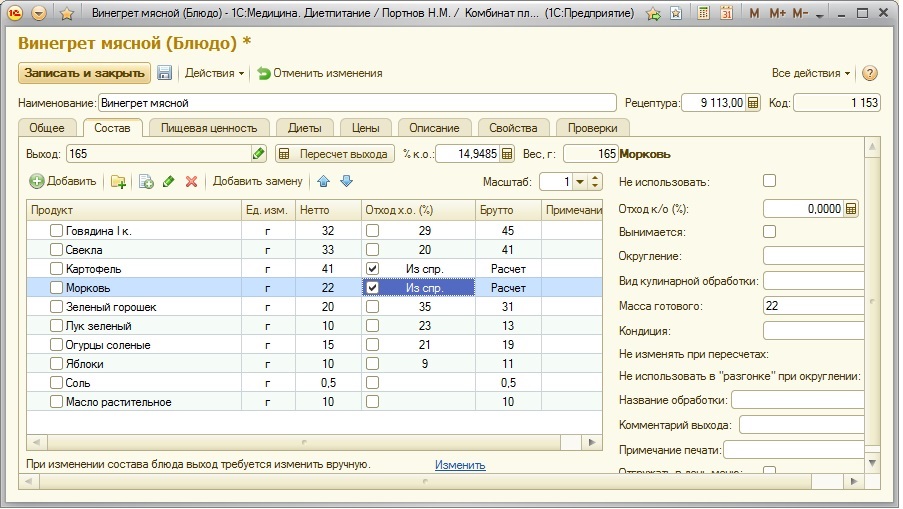Image resolution: width=903 pixels, height=509 pixels.
Task: Uncheck Отход х.о. checkbox for Картофель
Action: click(x=373, y=269)
